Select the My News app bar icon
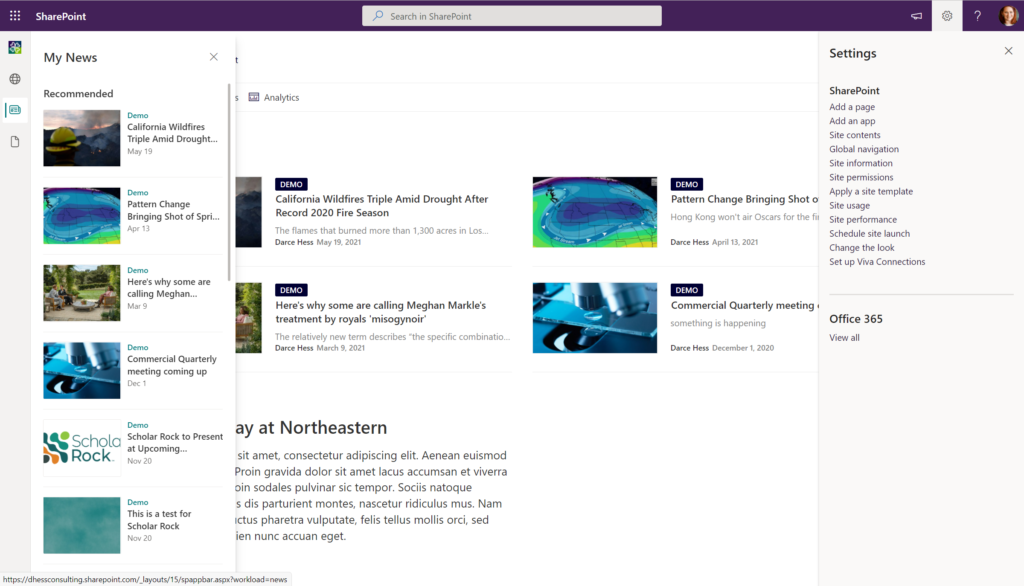The image size is (1024, 586). [x=15, y=110]
